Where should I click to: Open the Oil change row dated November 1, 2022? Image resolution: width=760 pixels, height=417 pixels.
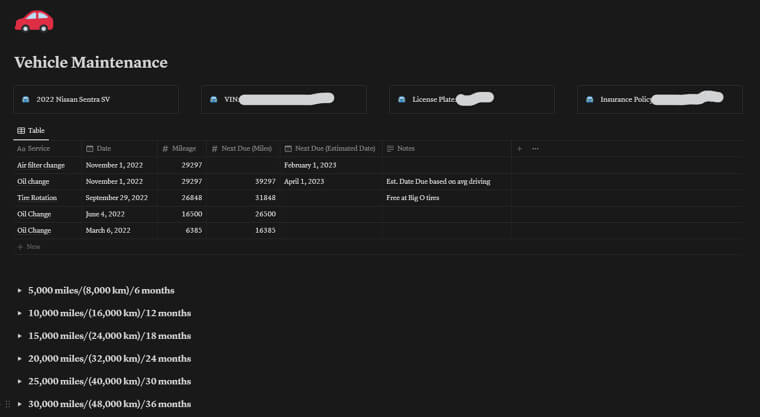(33, 181)
